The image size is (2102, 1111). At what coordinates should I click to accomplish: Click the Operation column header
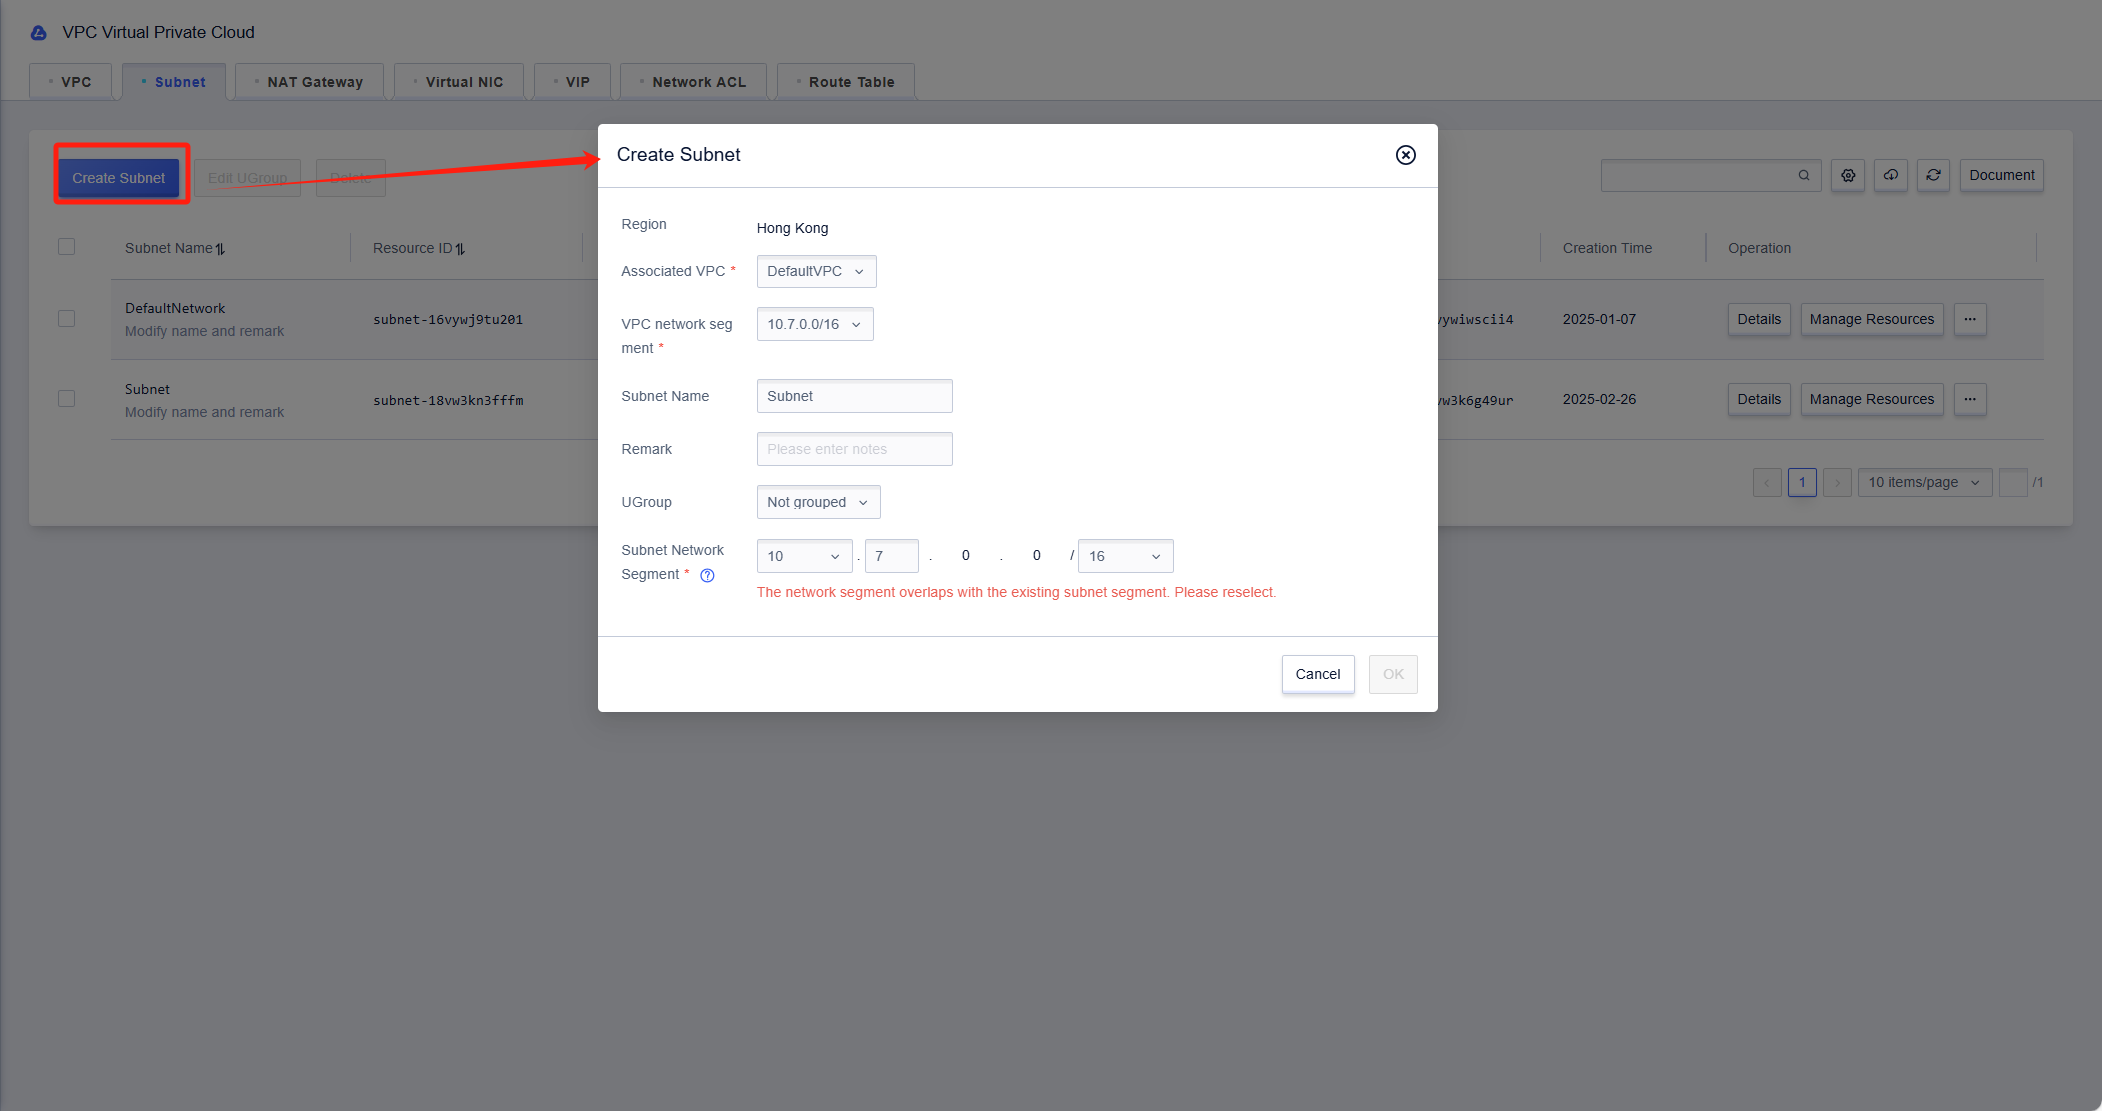coord(1759,249)
